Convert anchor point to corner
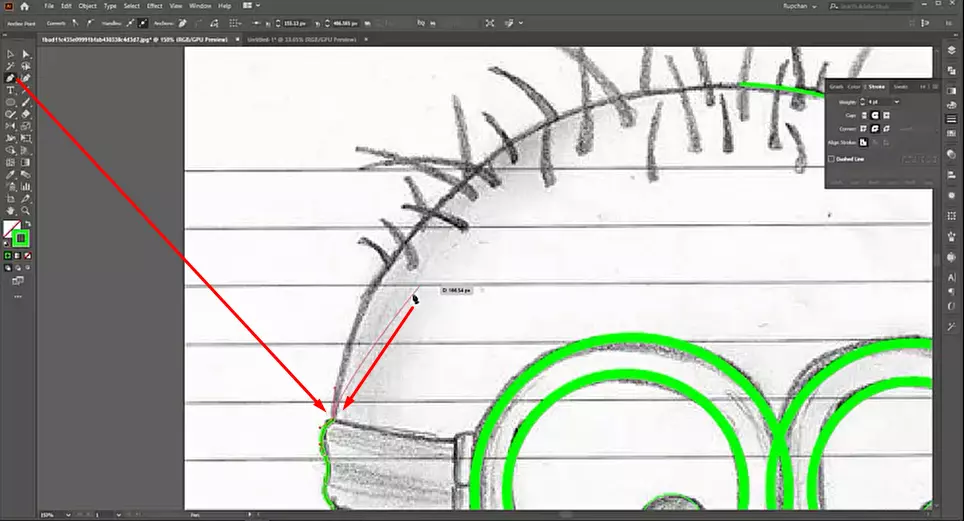 76,23
